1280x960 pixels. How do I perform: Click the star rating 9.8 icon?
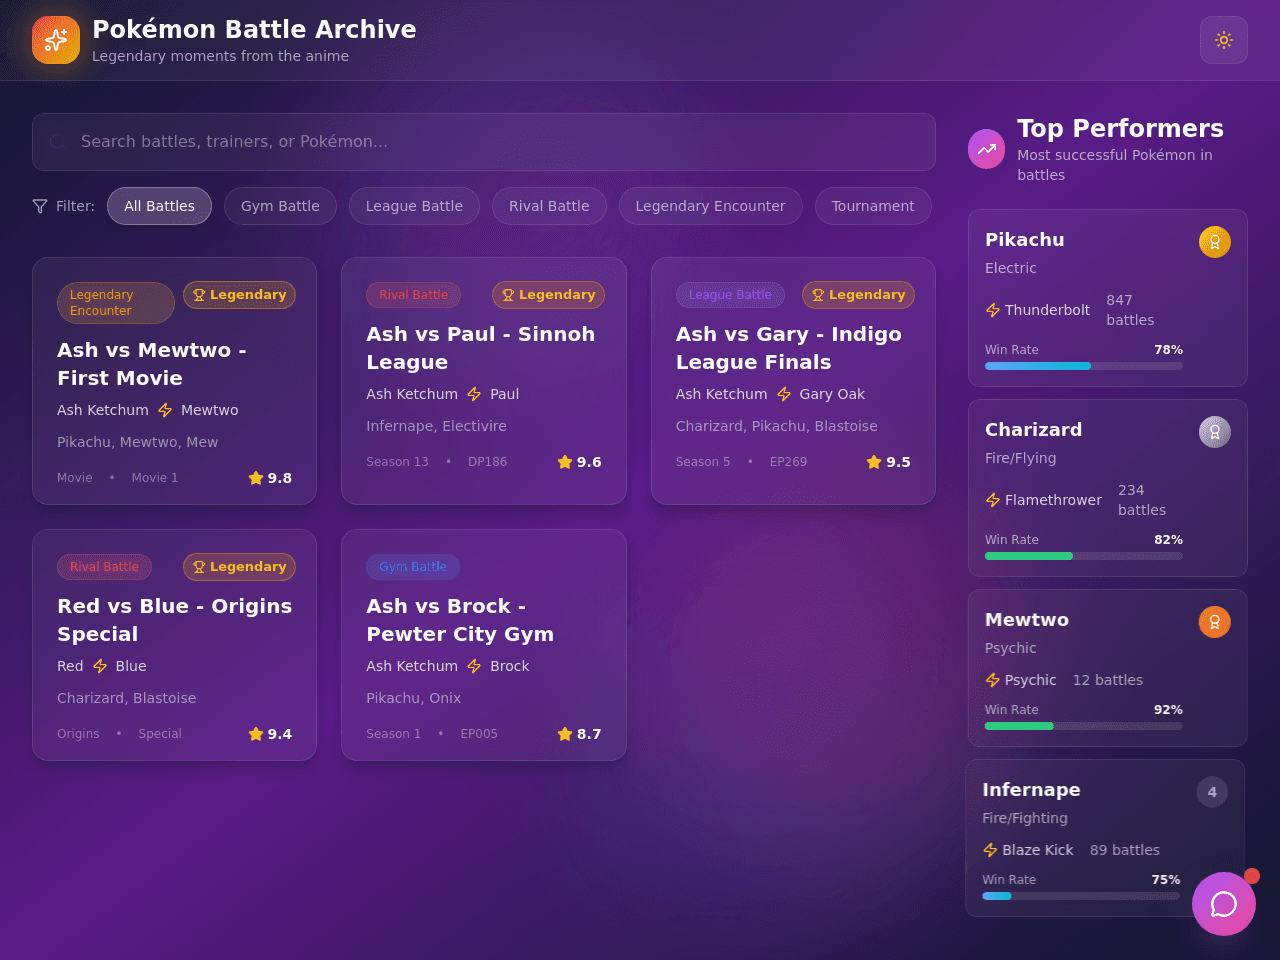coord(256,478)
